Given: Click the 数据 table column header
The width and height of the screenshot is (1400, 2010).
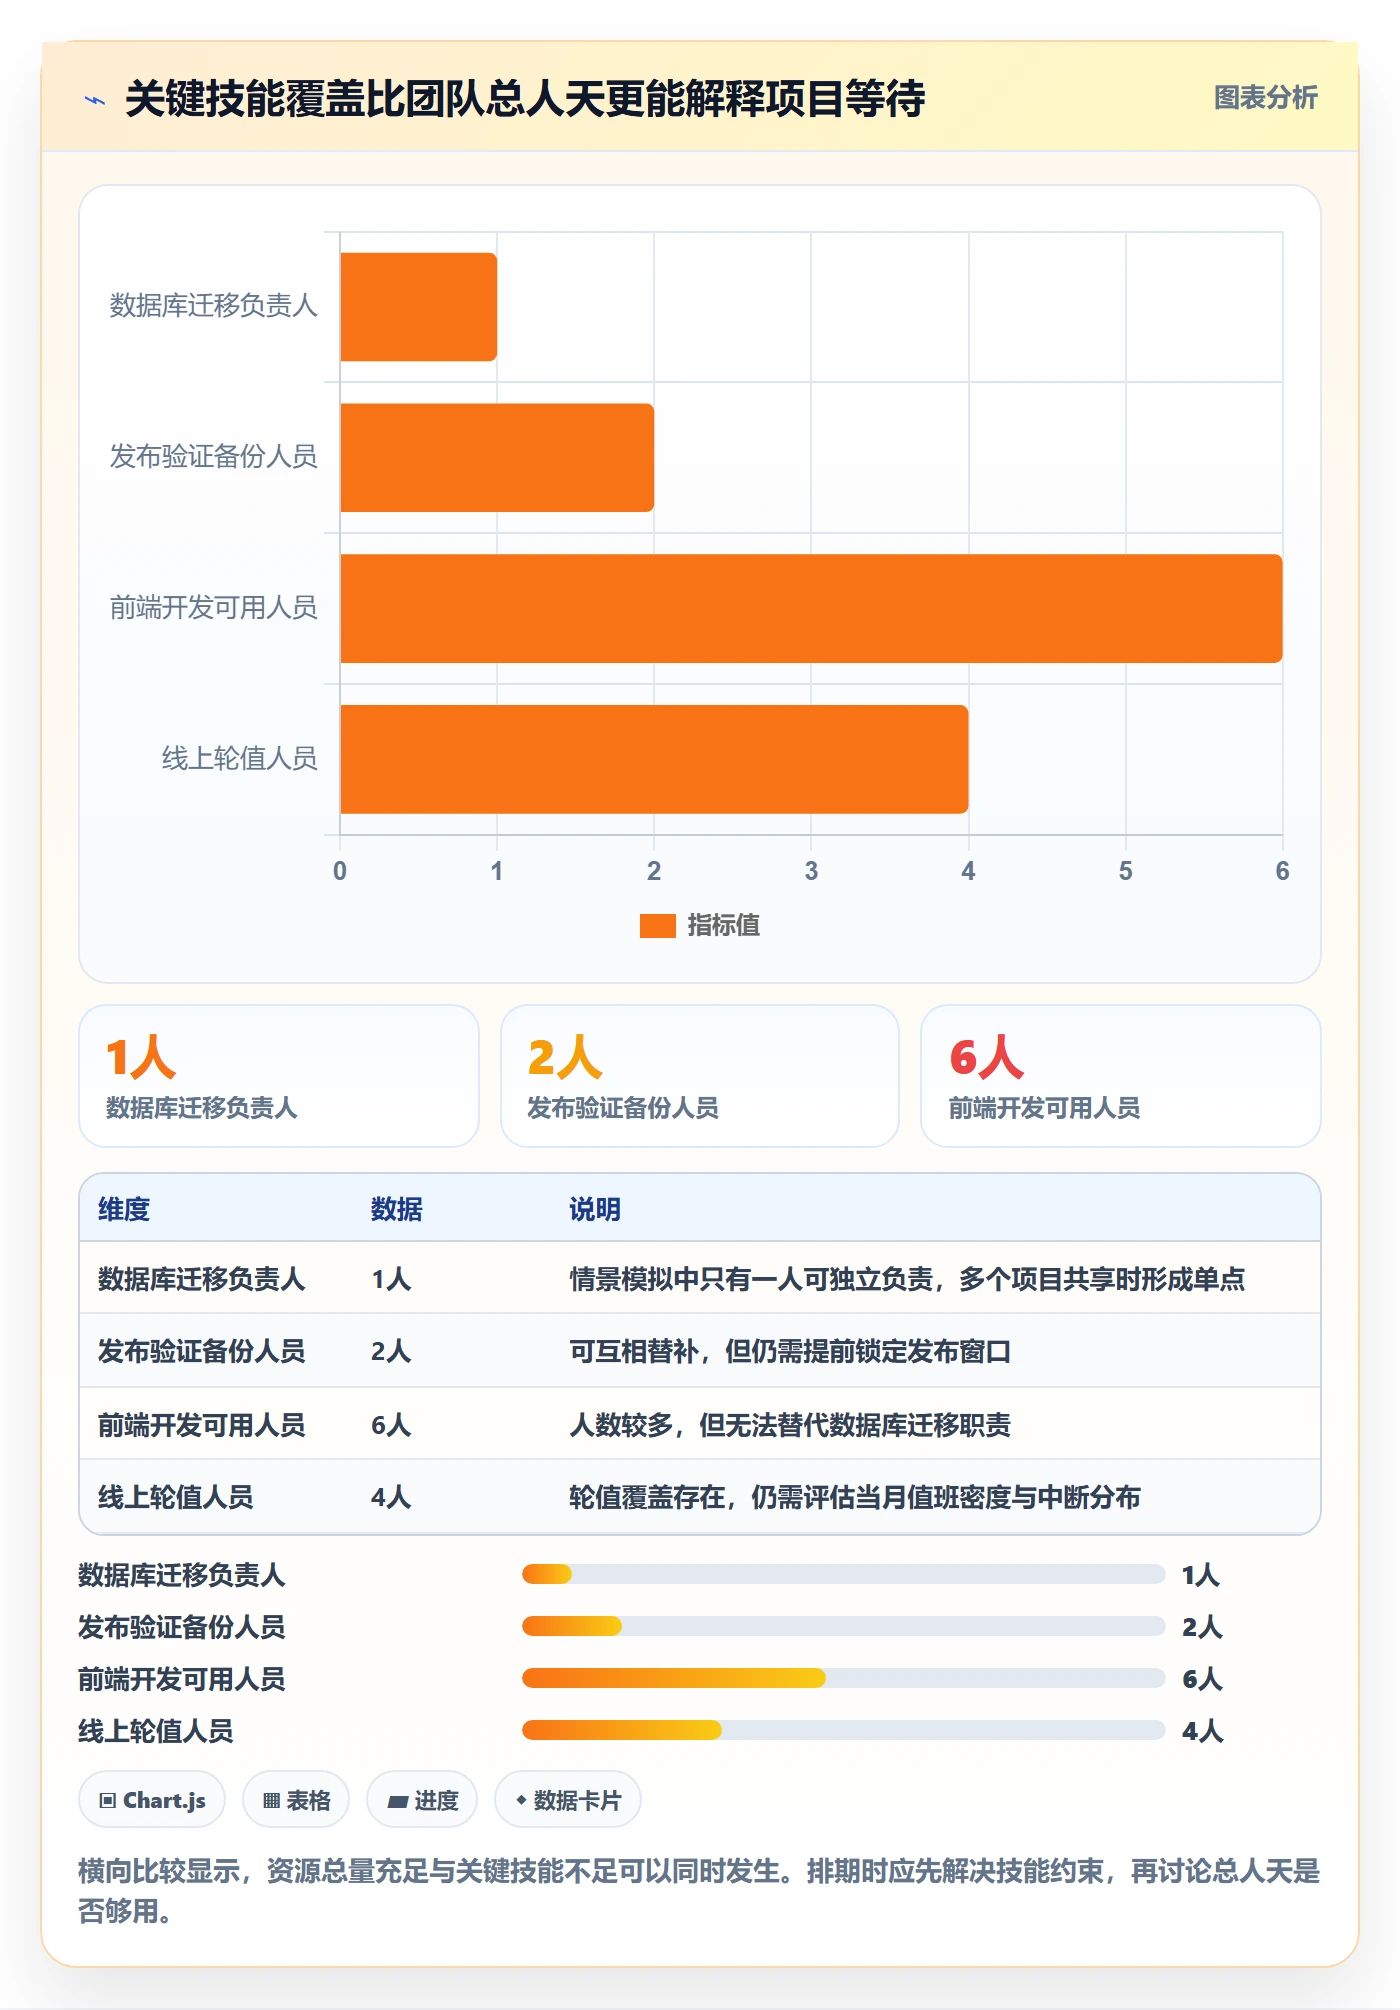Looking at the screenshot, I should (397, 1209).
